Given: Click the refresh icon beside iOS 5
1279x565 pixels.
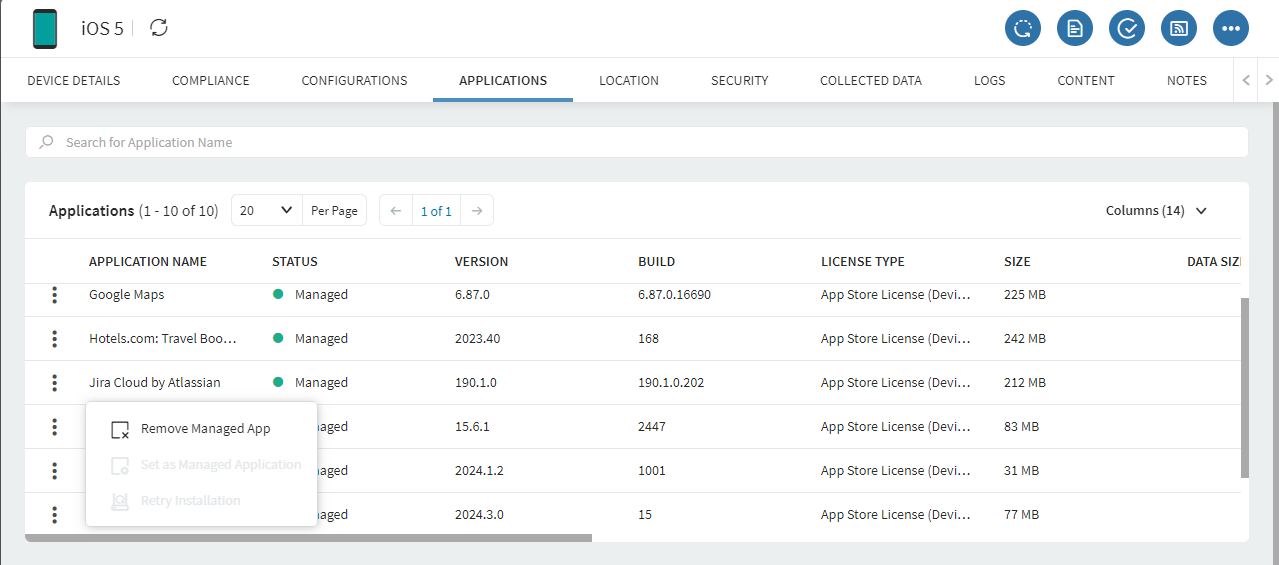Looking at the screenshot, I should (x=159, y=28).
